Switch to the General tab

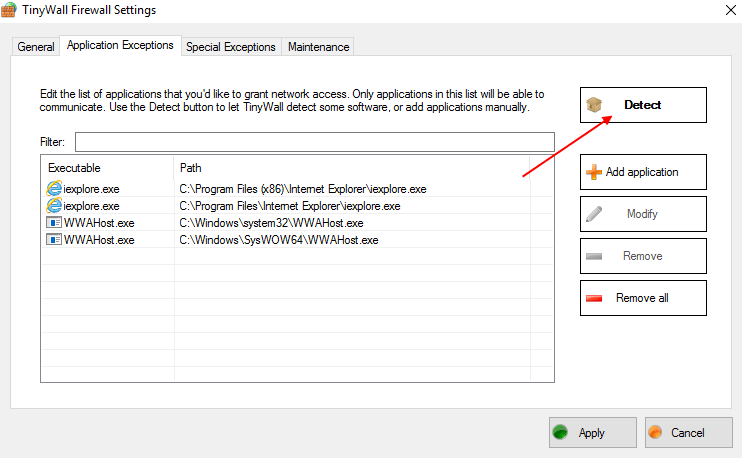[36, 47]
